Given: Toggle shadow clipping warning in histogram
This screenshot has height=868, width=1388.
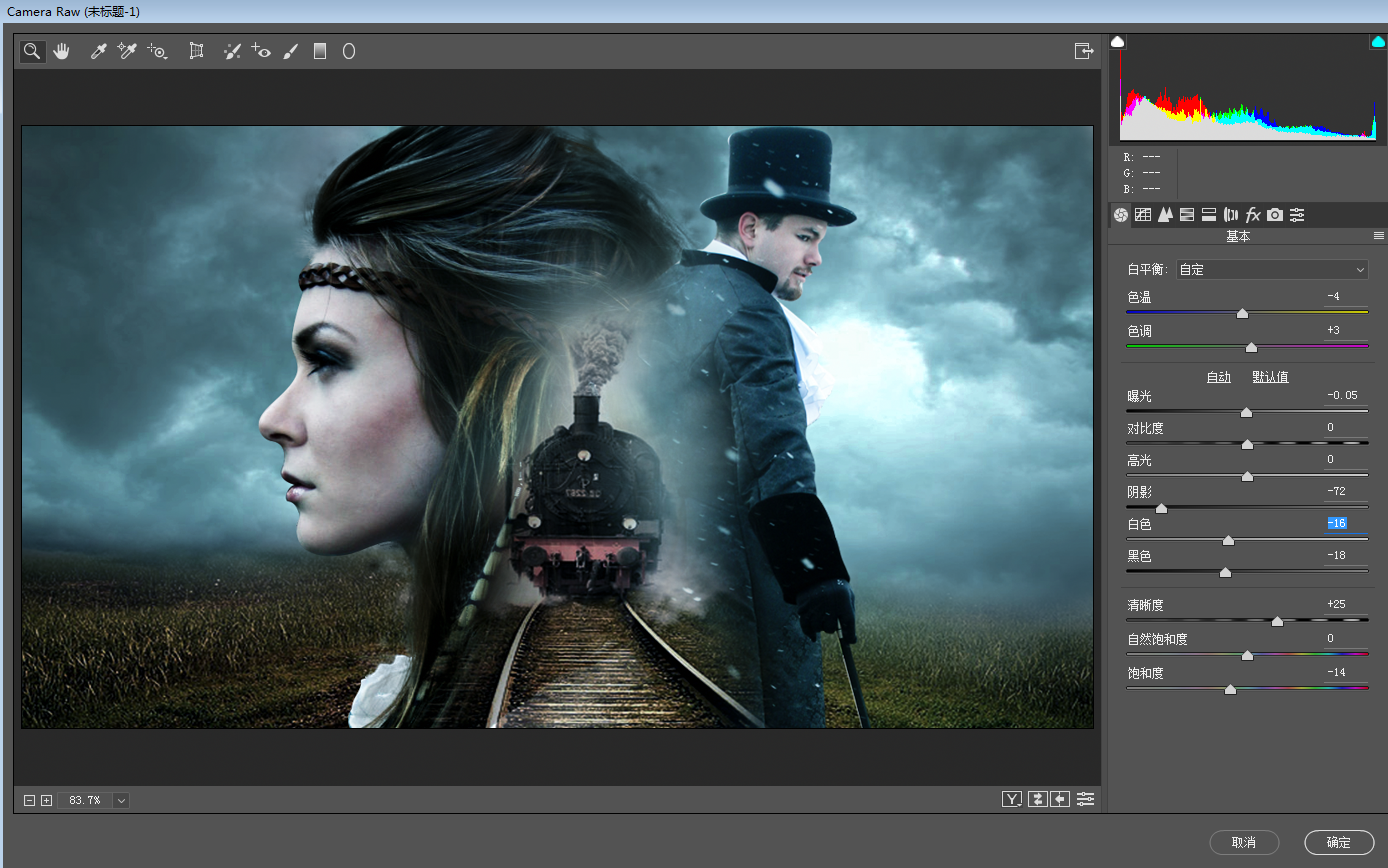Looking at the screenshot, I should click(1118, 42).
